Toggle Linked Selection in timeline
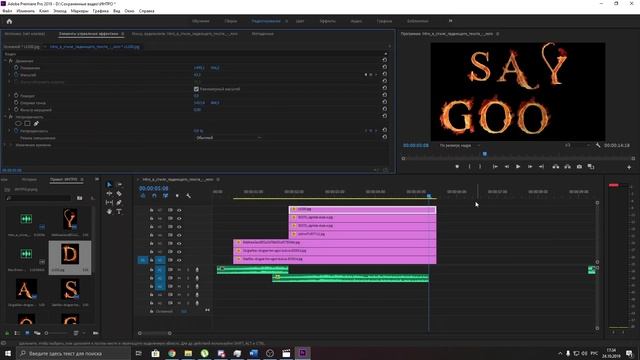Image resolution: width=640 pixels, height=360 pixels. pos(166,196)
